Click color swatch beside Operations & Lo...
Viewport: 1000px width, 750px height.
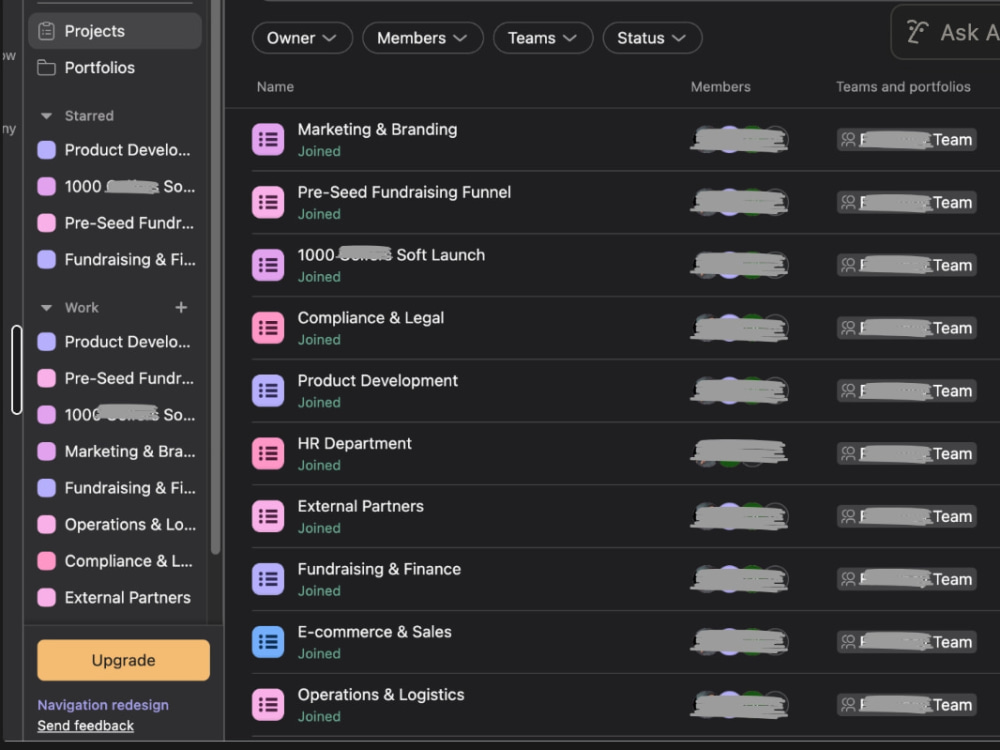pyautogui.click(x=47, y=524)
